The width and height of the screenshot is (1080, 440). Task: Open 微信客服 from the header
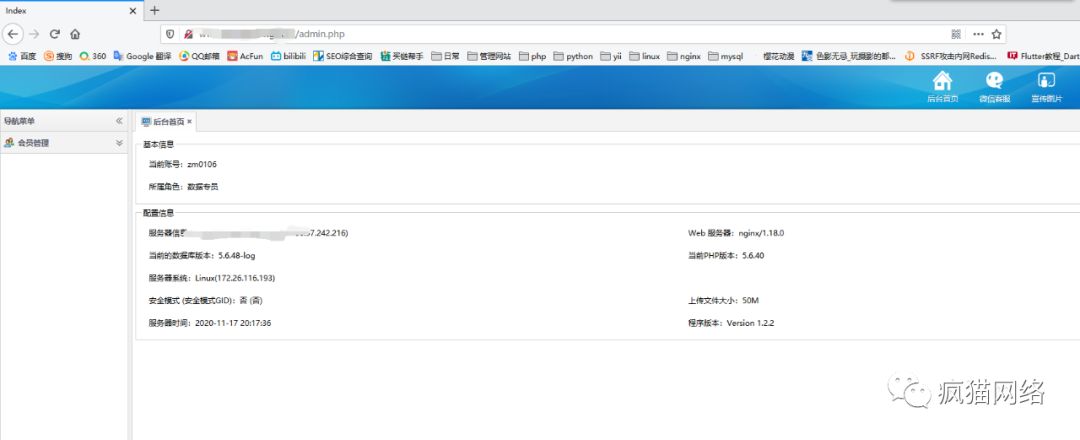[995, 87]
